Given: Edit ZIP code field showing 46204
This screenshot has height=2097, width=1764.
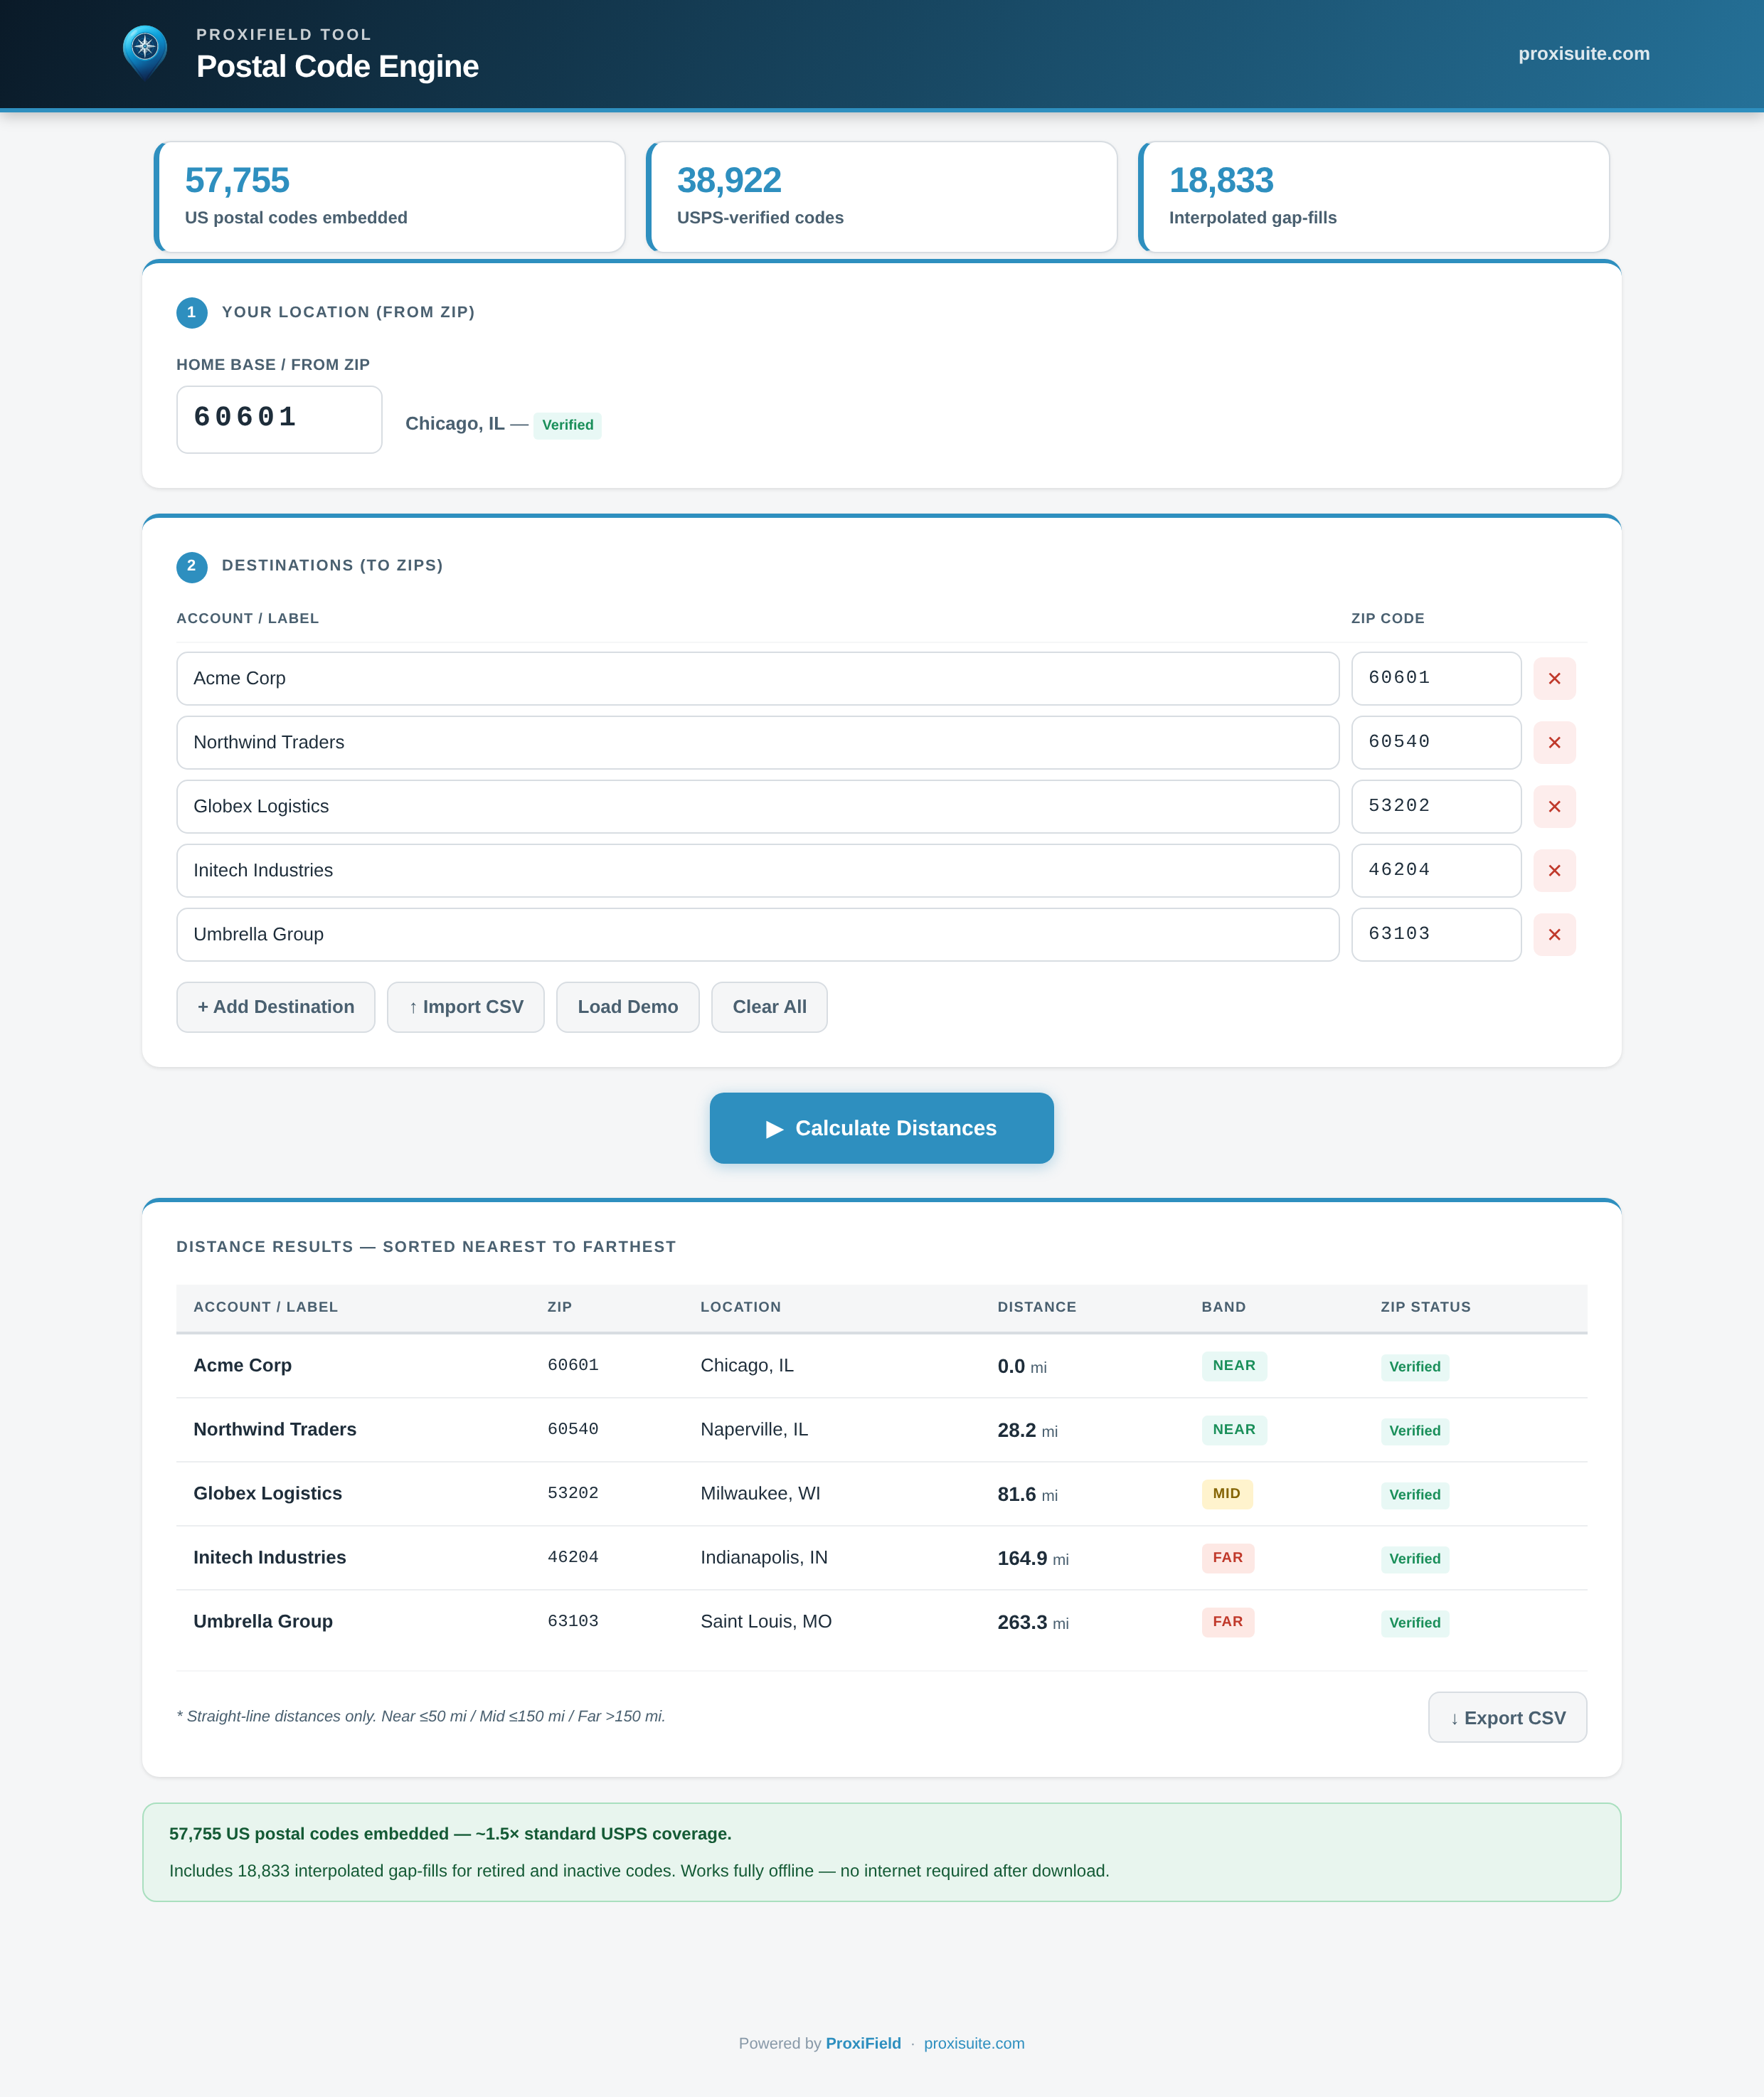Looking at the screenshot, I should [x=1436, y=871].
